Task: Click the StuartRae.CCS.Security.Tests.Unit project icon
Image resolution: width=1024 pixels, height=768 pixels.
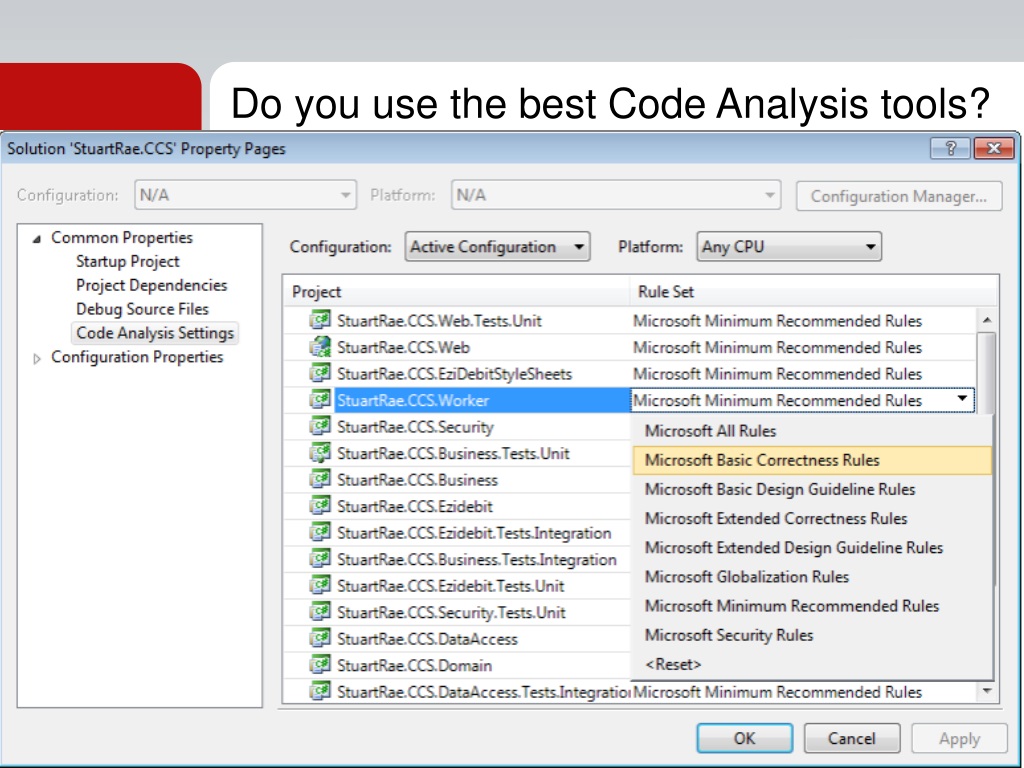Action: [x=320, y=611]
